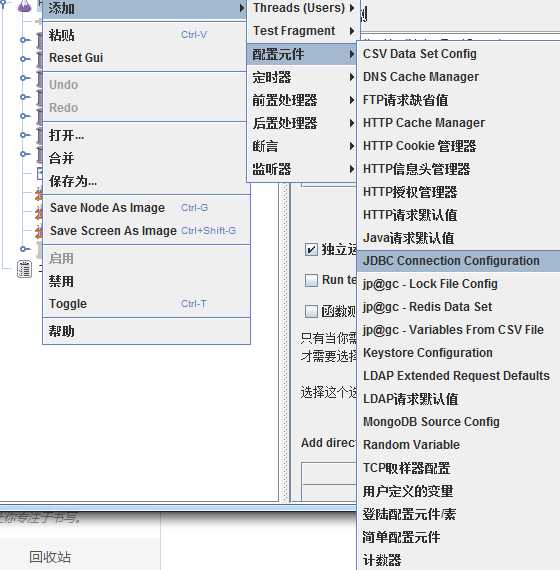Screen dimensions: 560x570
Task: Select HTTP Cache Manager
Action: click(x=459, y=123)
